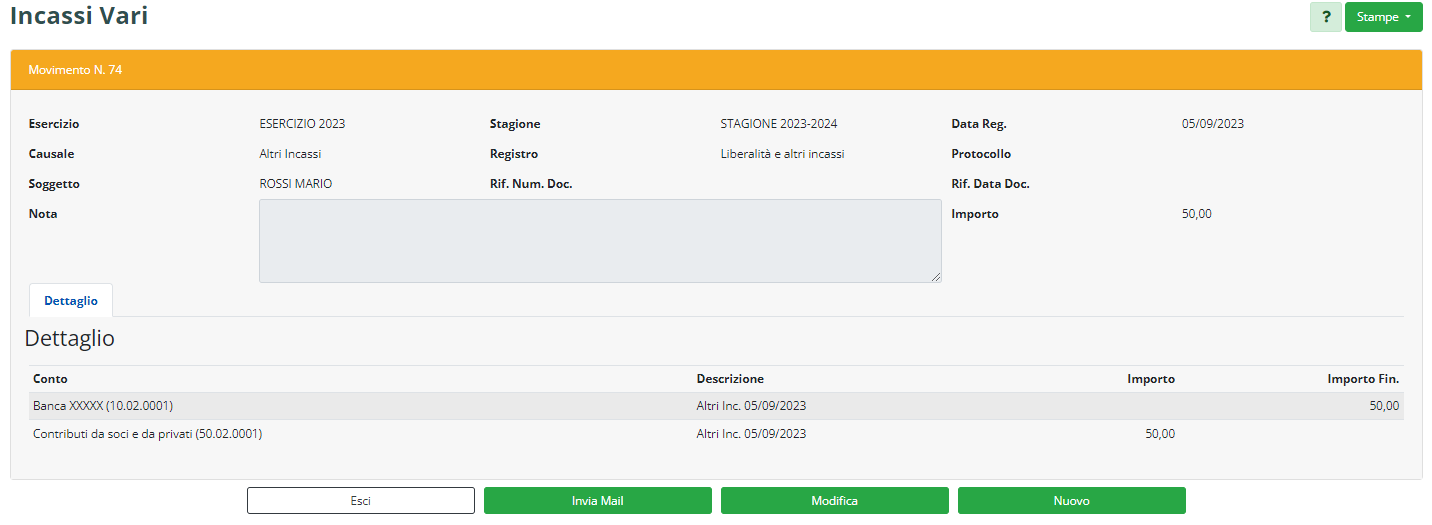This screenshot has height=525, width=1432.
Task: Click the Nota textarea resize handle
Action: [936, 277]
